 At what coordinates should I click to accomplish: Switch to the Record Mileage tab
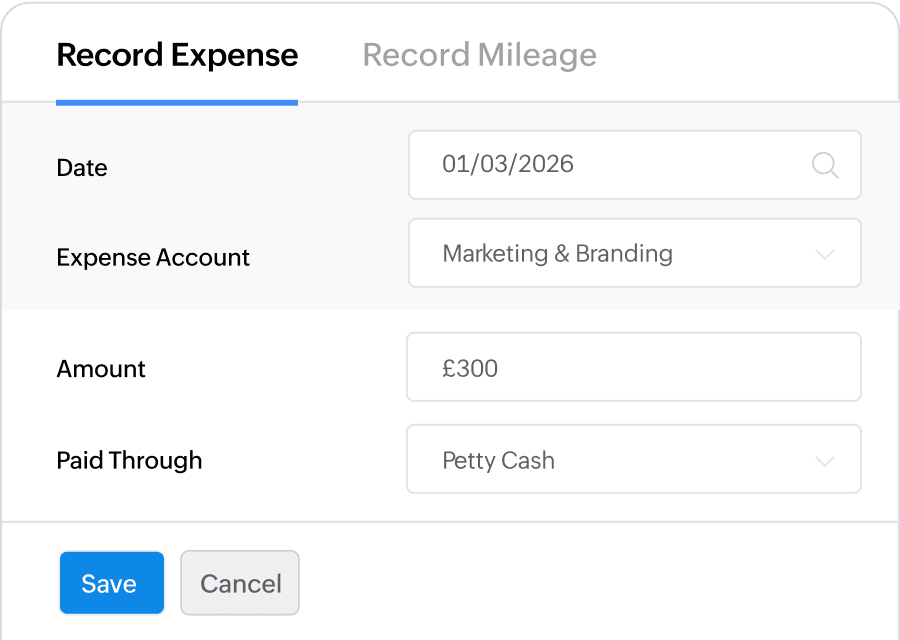pos(479,56)
